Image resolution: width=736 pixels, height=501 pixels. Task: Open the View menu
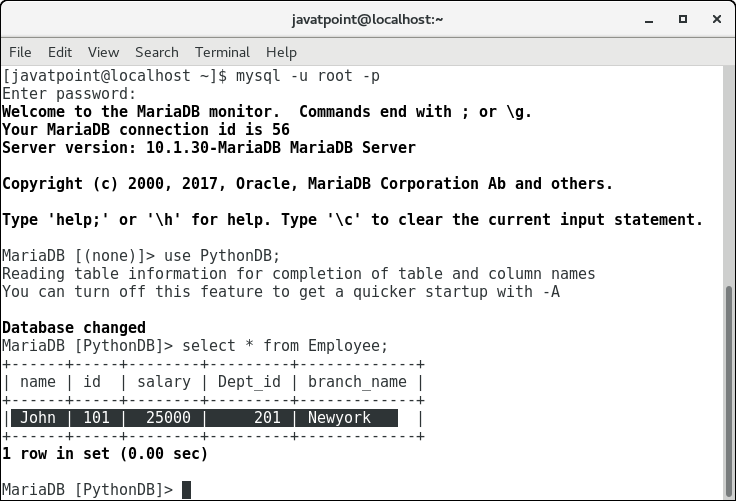[x=103, y=52]
